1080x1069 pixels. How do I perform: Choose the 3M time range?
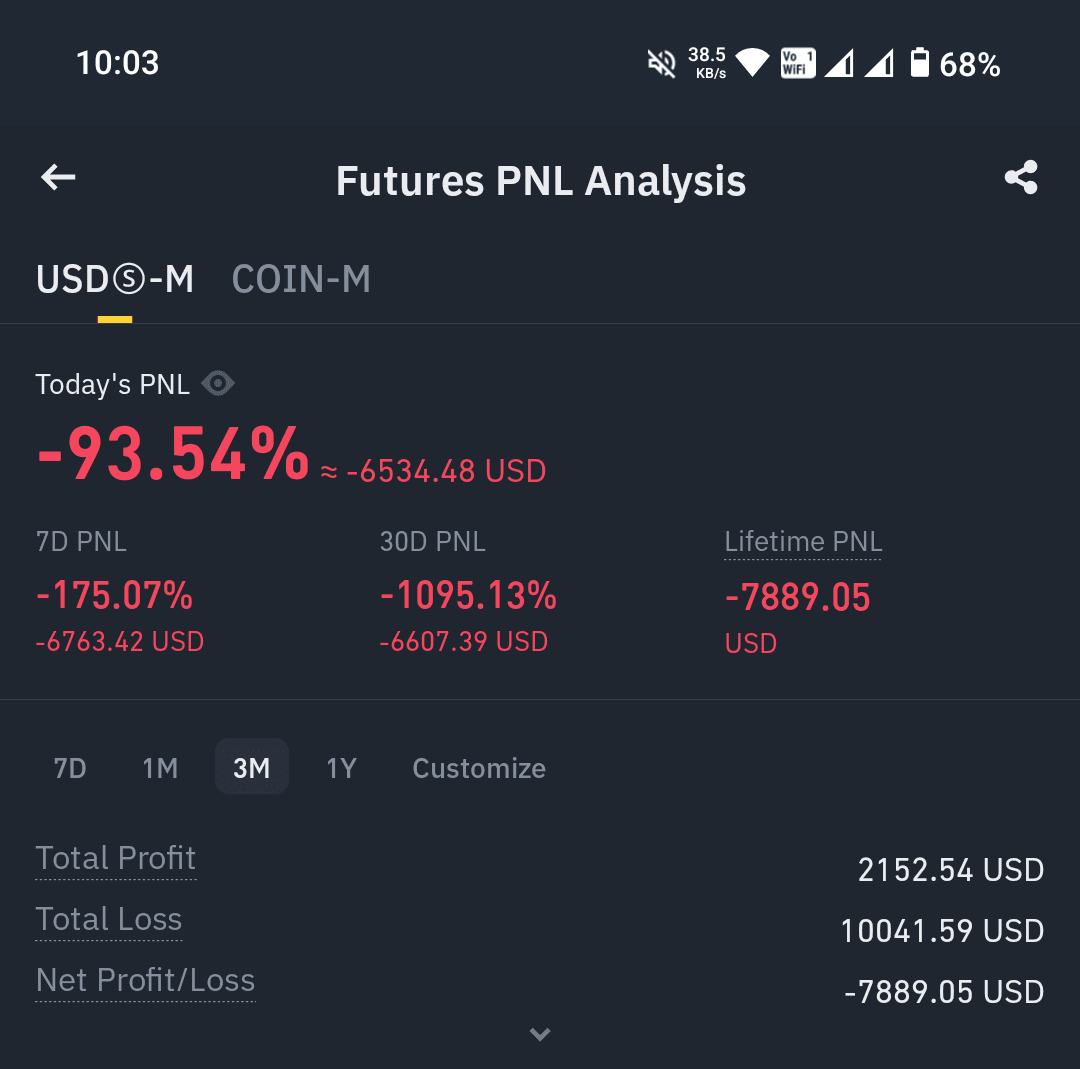point(251,767)
